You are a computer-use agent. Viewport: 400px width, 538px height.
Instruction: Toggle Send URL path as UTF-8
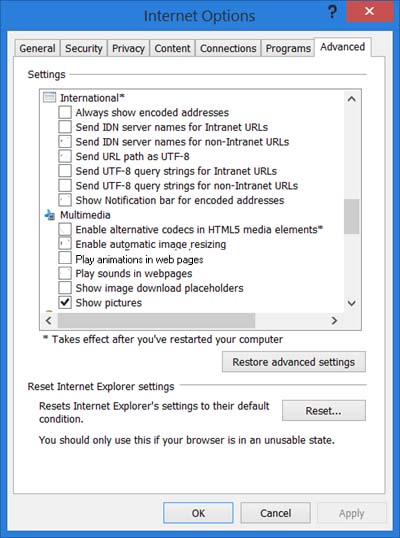(65, 156)
